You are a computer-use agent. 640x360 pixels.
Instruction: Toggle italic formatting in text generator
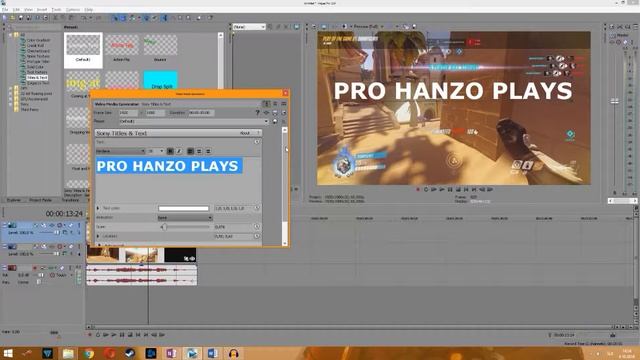point(179,151)
